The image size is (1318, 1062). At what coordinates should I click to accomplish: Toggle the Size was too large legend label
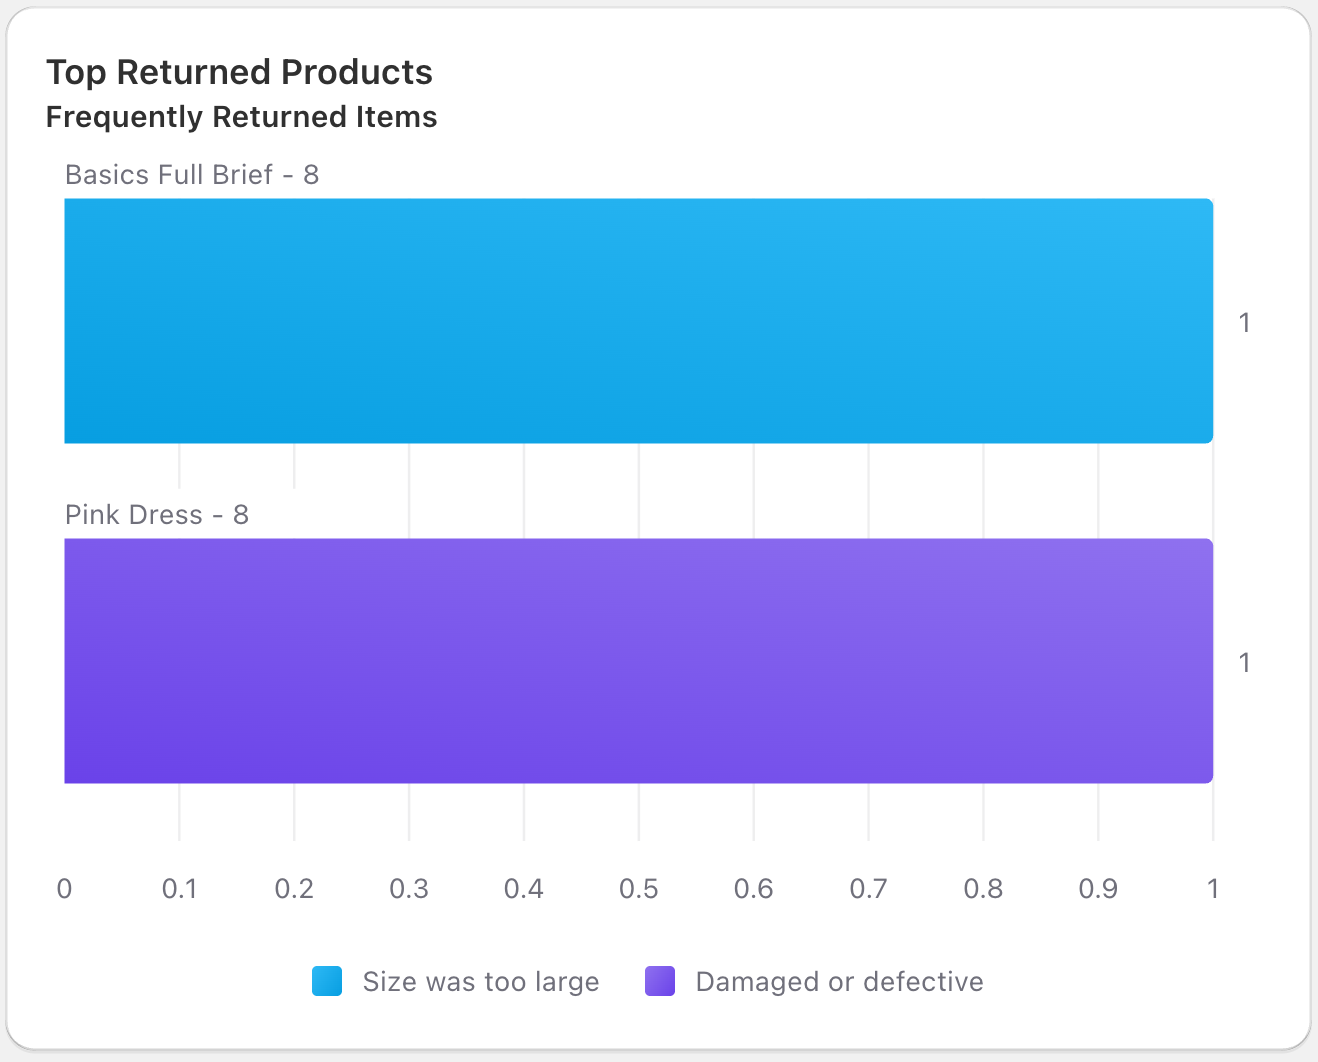tap(480, 982)
